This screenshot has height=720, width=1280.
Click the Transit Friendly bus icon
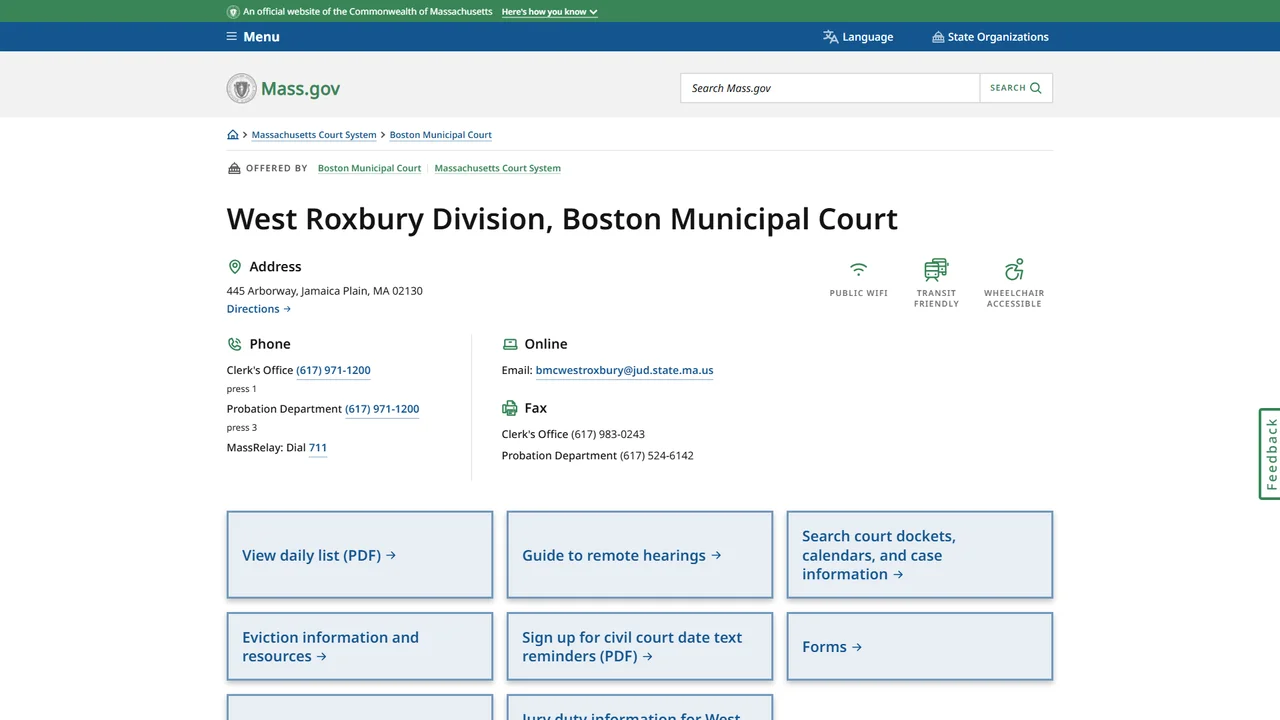coord(936,270)
